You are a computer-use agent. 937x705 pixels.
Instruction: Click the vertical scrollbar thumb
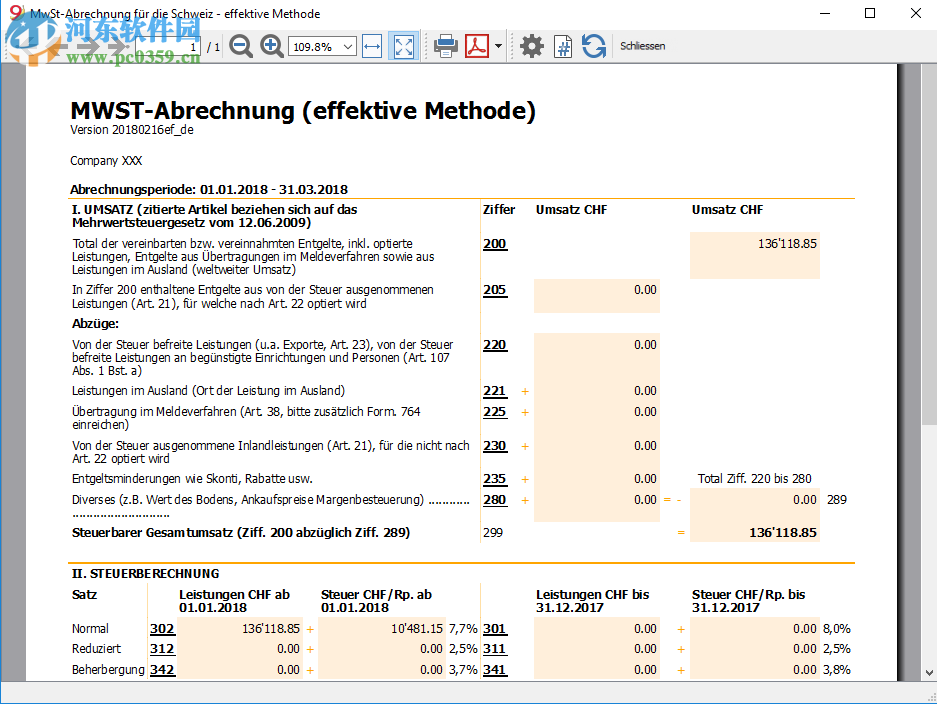pyautogui.click(x=929, y=245)
